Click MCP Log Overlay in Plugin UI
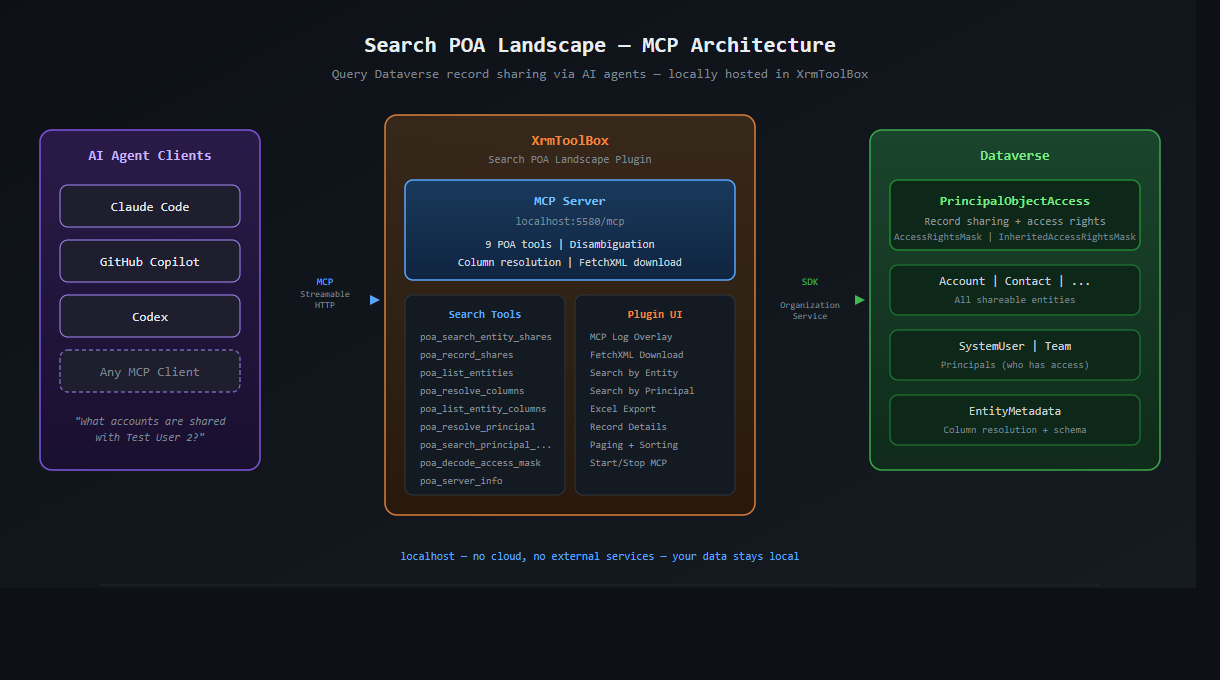Image resolution: width=1220 pixels, height=680 pixels. click(x=631, y=337)
